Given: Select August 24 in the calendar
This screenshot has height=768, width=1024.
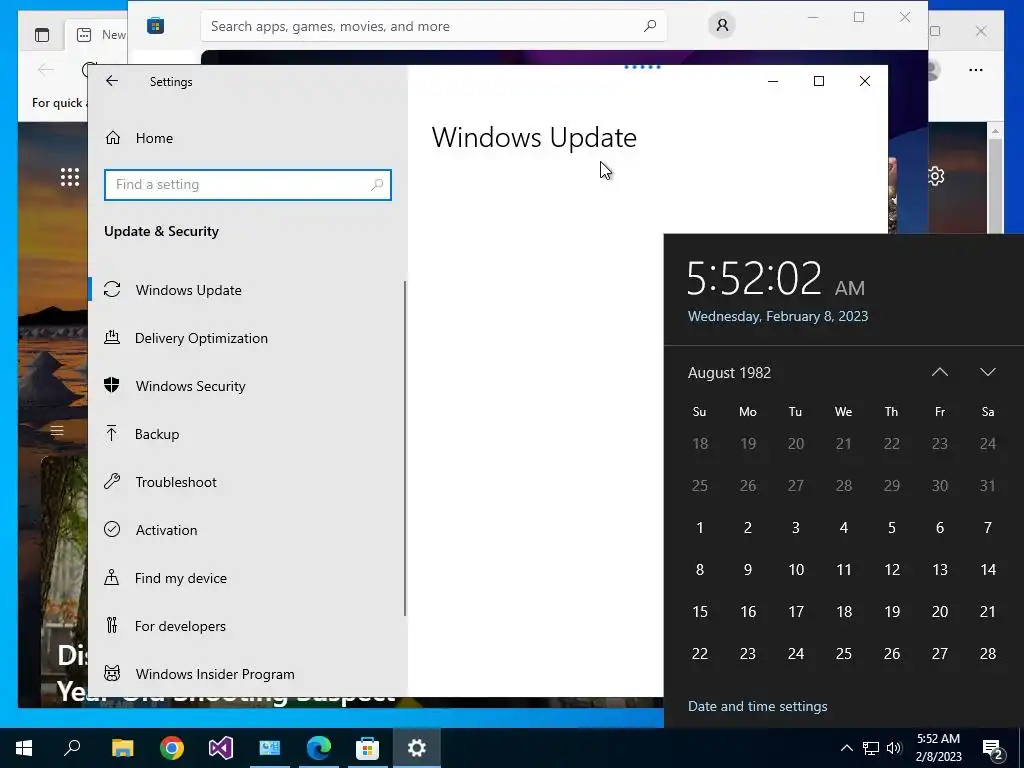Looking at the screenshot, I should click(x=795, y=654).
